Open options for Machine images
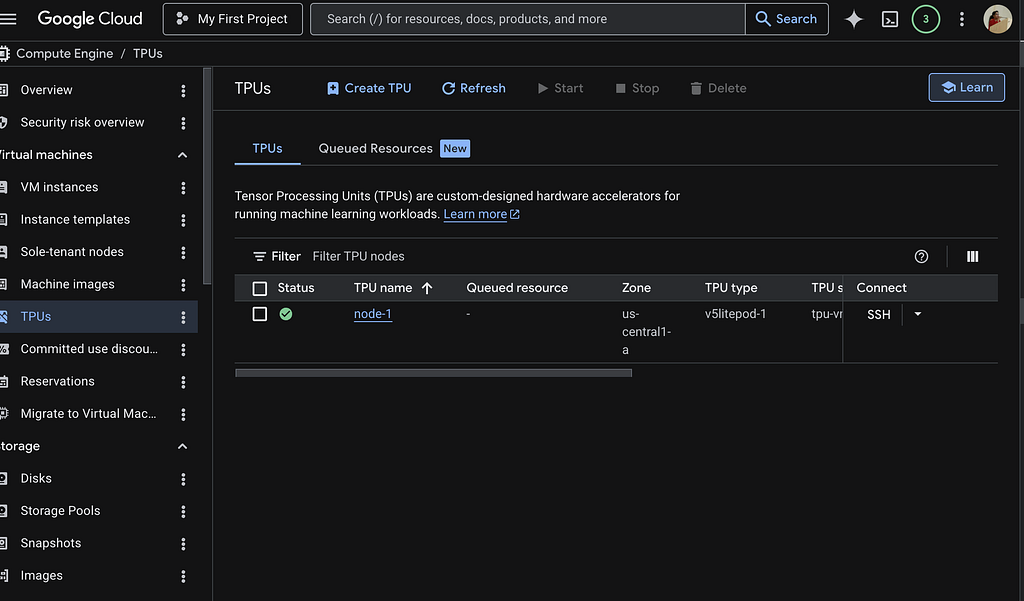Viewport: 1024px width, 601px height. tap(183, 285)
